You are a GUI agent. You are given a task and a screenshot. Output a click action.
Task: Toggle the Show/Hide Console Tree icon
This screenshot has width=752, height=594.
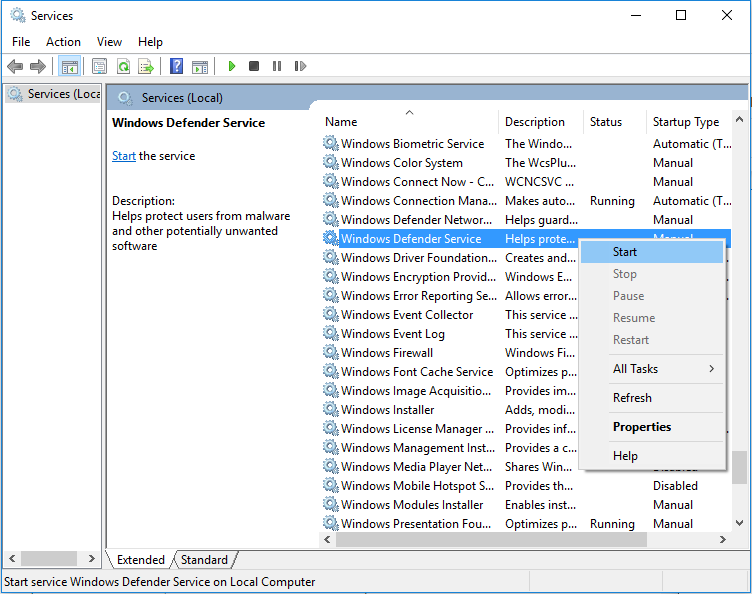[69, 66]
